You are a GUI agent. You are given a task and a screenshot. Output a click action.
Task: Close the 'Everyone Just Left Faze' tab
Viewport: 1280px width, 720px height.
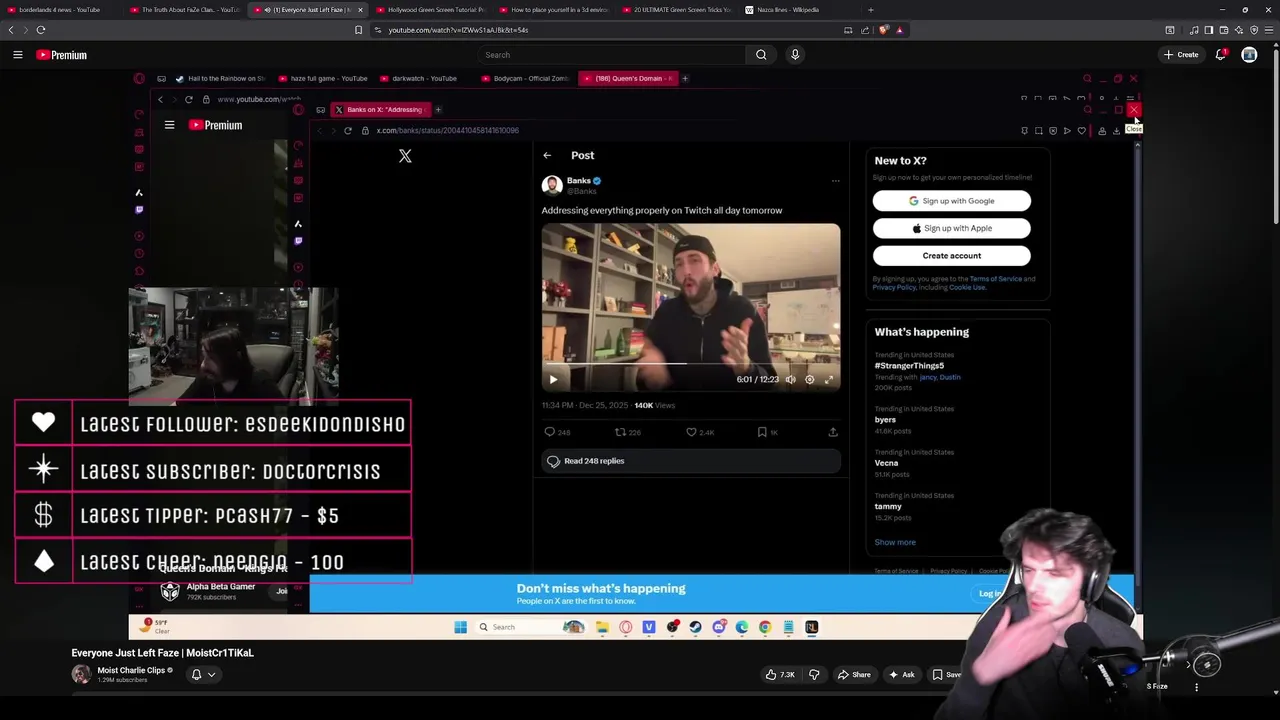click(360, 10)
